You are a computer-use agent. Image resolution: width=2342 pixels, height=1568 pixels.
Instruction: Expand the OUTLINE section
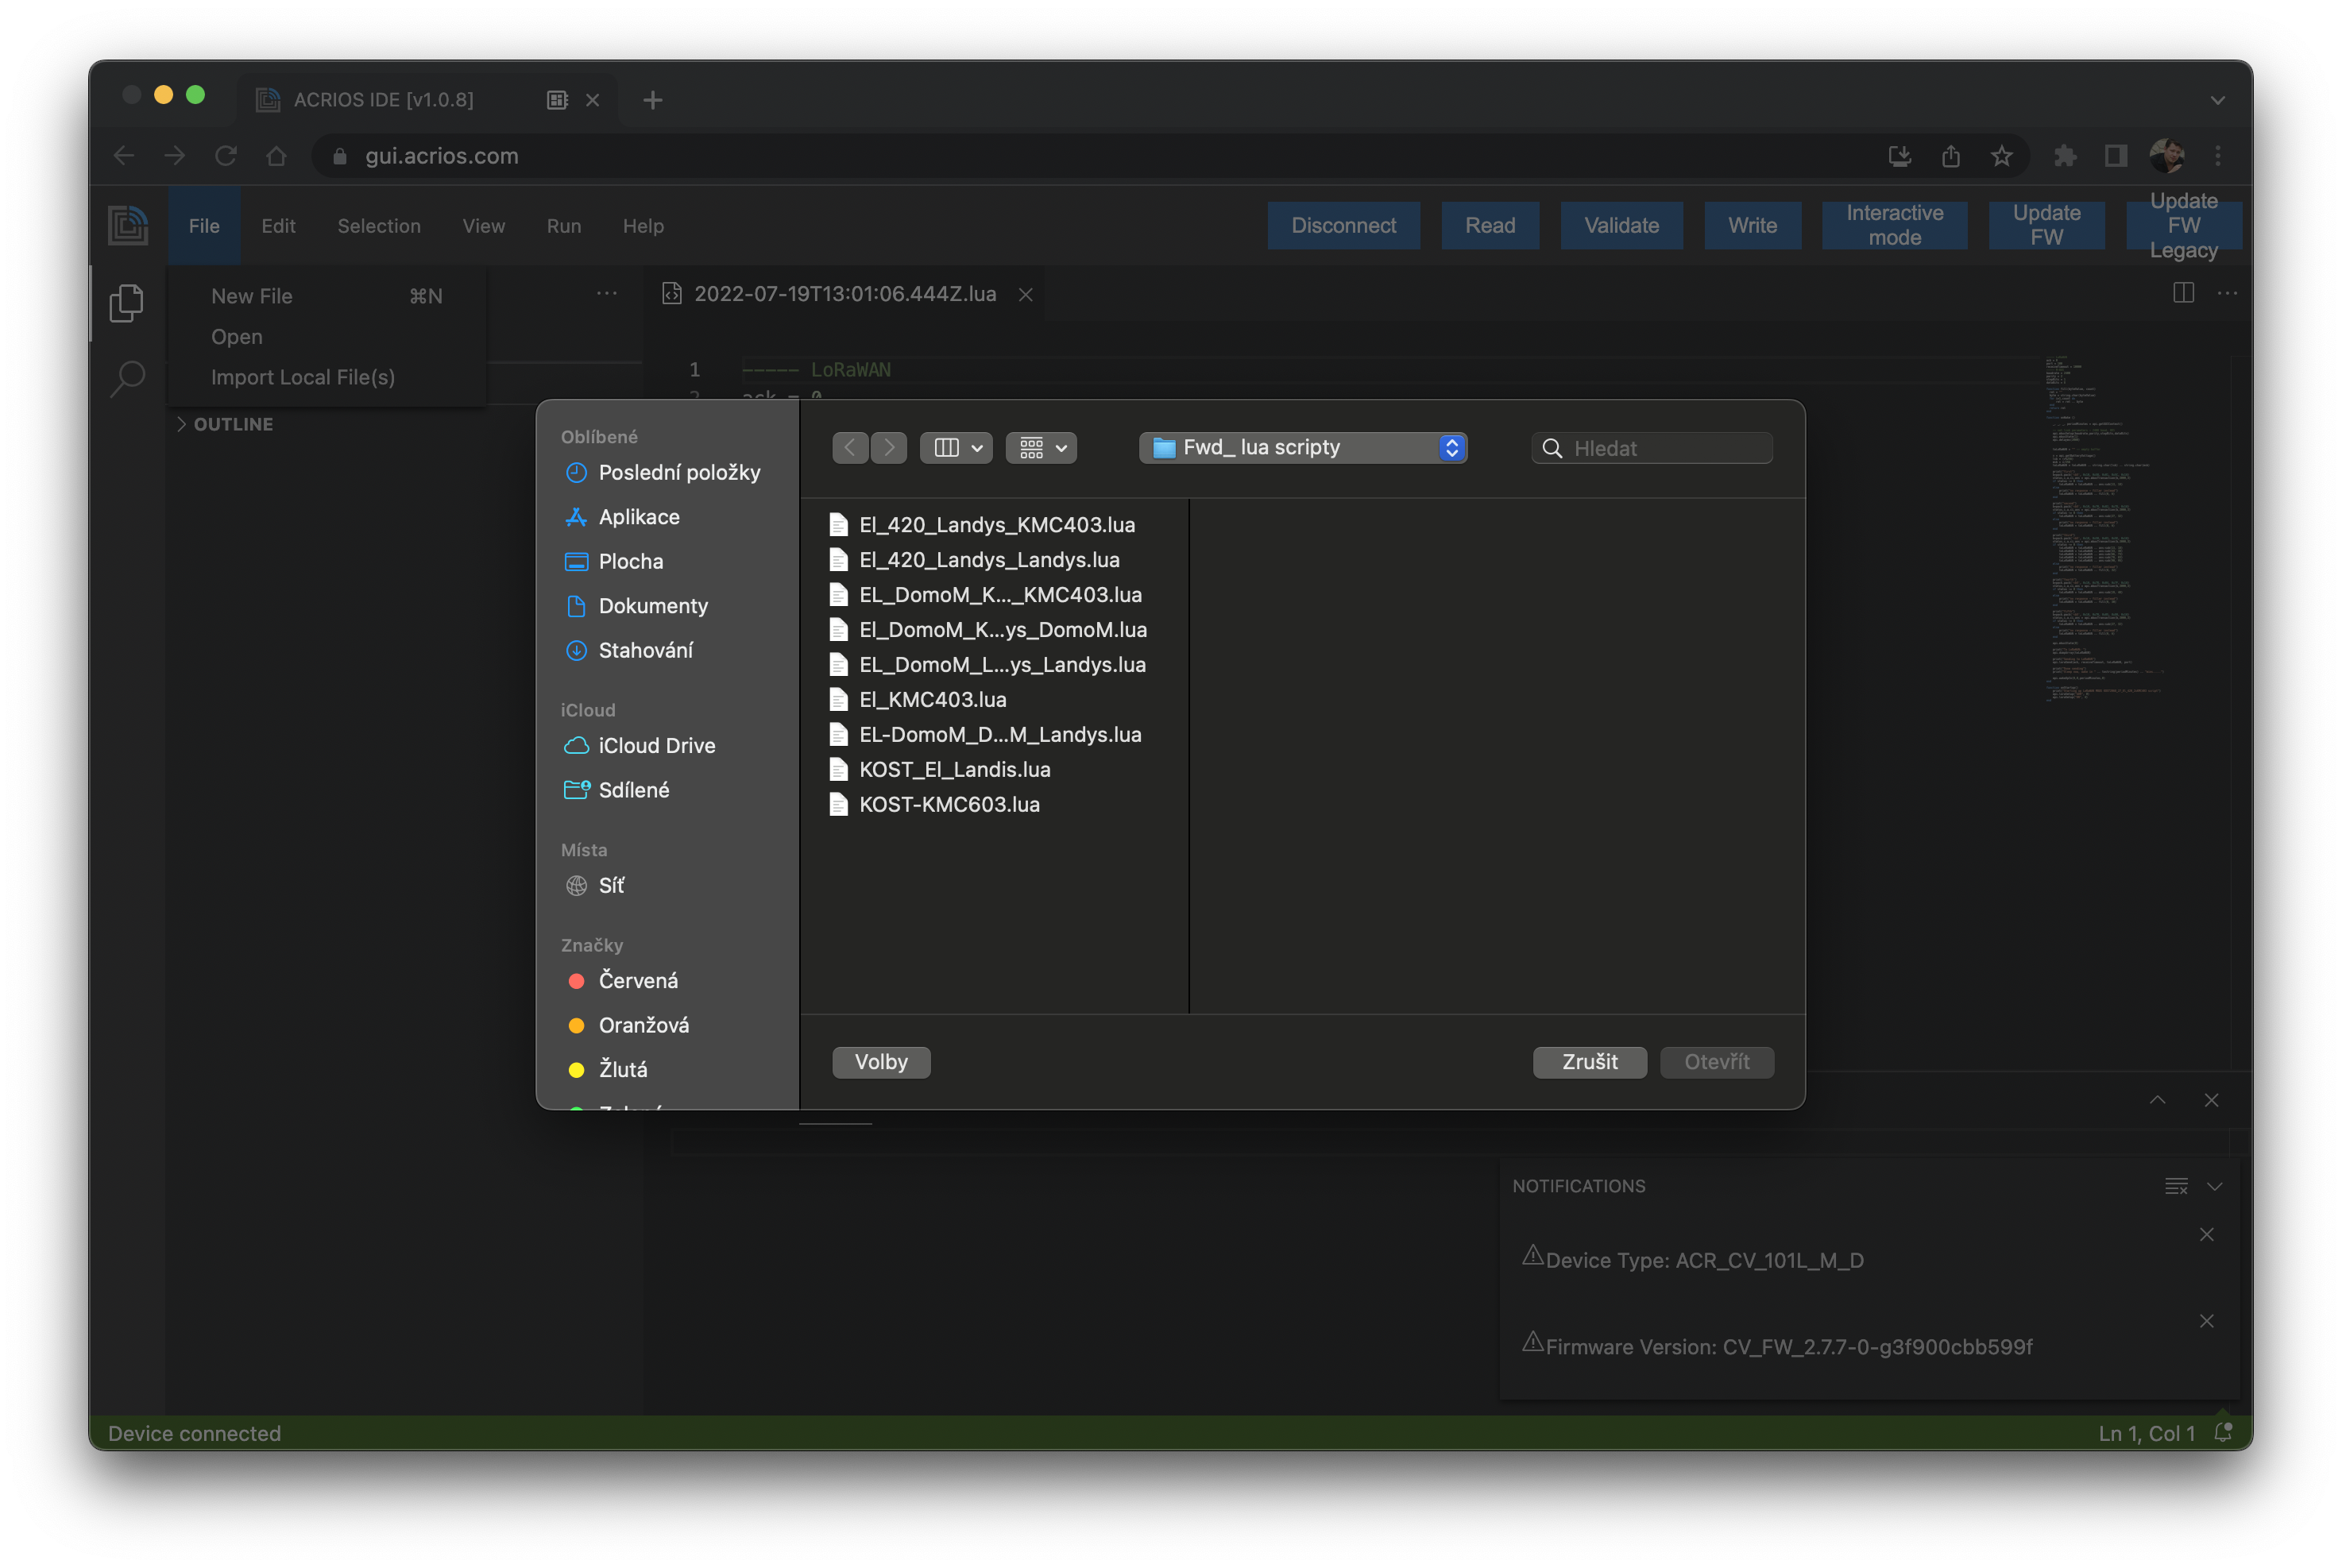pos(225,424)
